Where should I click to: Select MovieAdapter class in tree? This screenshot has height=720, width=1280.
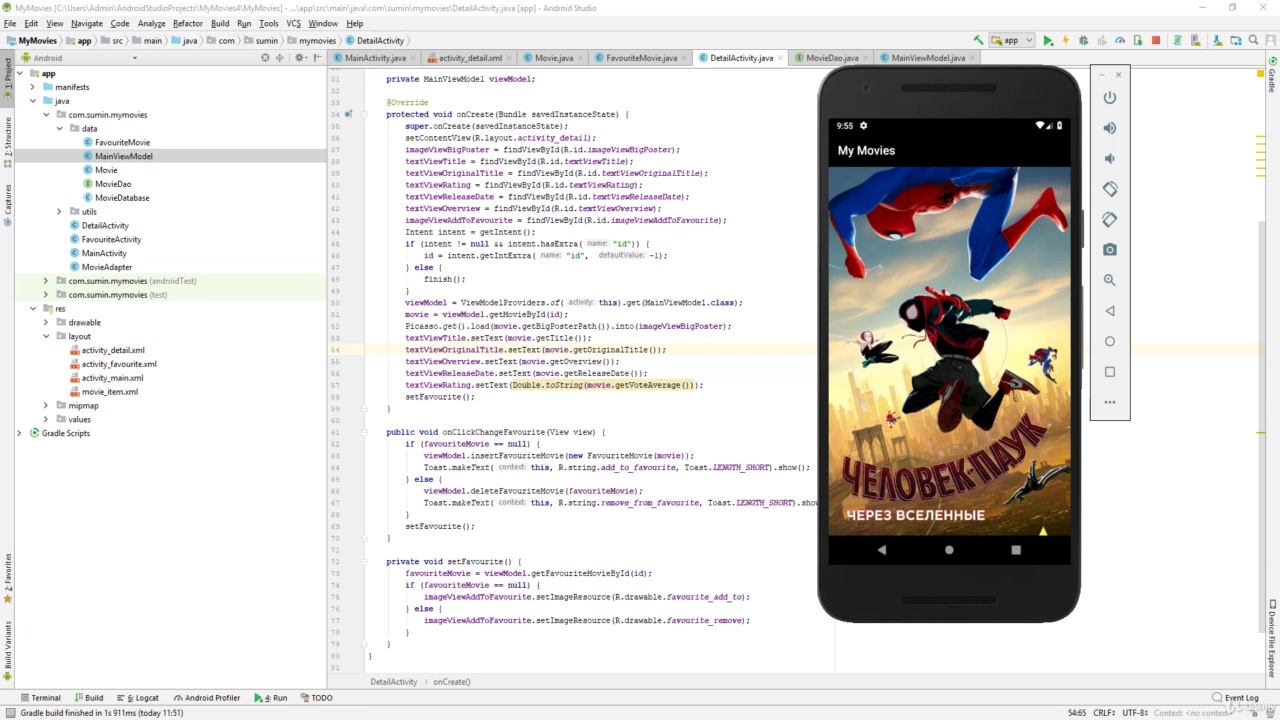(x=107, y=267)
